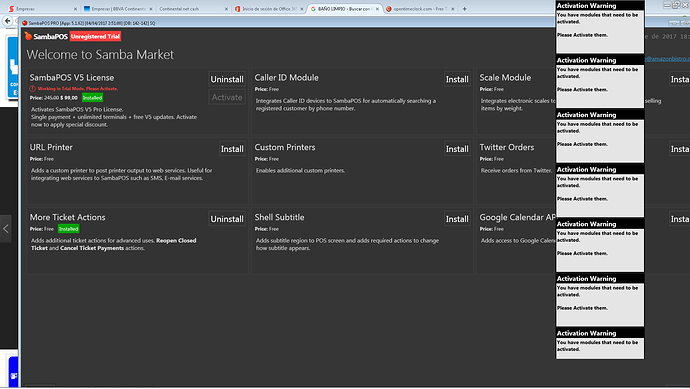The height and width of the screenshot is (389, 690).
Task: Click the bottom Activation Warning popup
Action: pyautogui.click(x=600, y=344)
